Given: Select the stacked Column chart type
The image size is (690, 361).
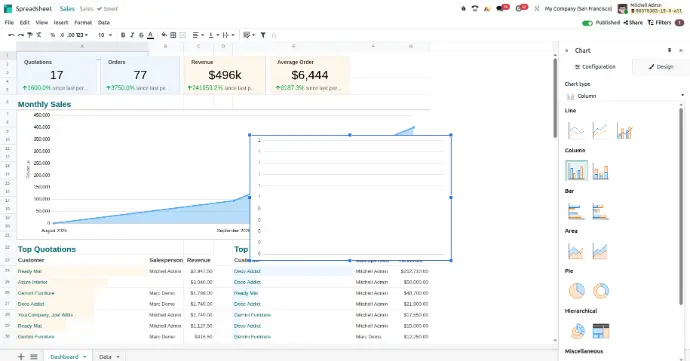Looking at the screenshot, I should pos(600,171).
